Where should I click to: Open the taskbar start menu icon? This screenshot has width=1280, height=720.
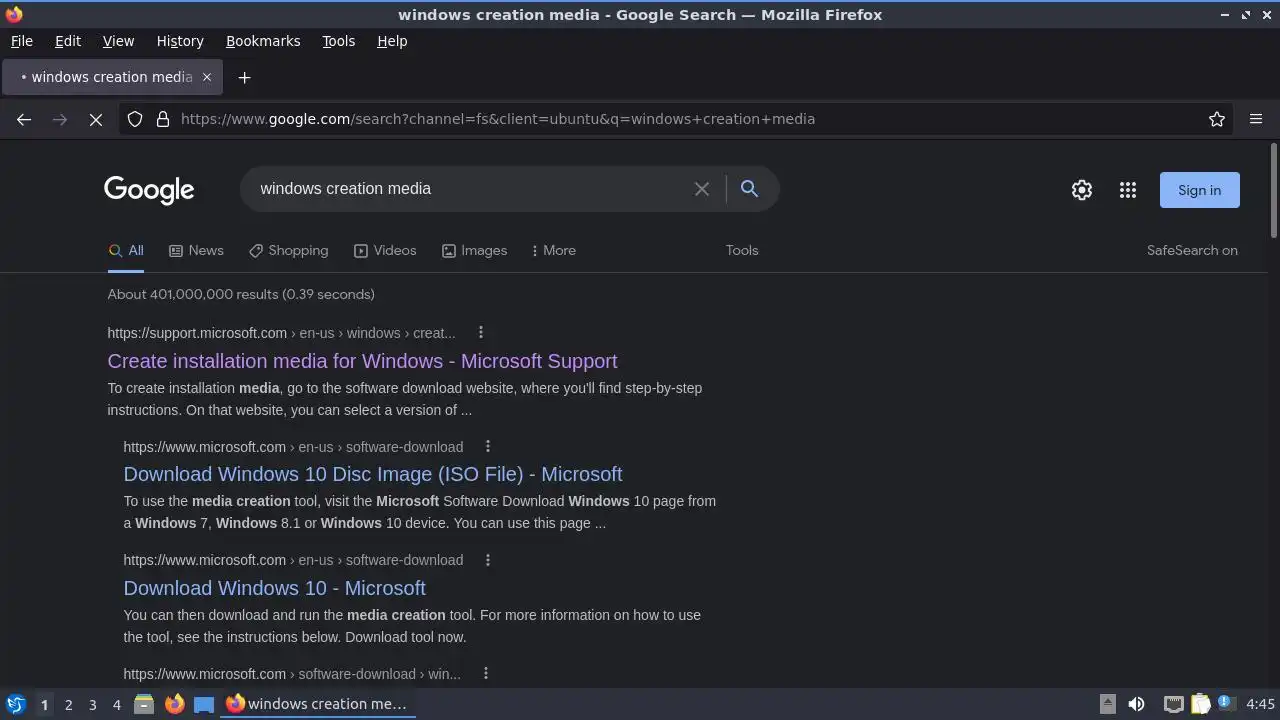pos(15,704)
